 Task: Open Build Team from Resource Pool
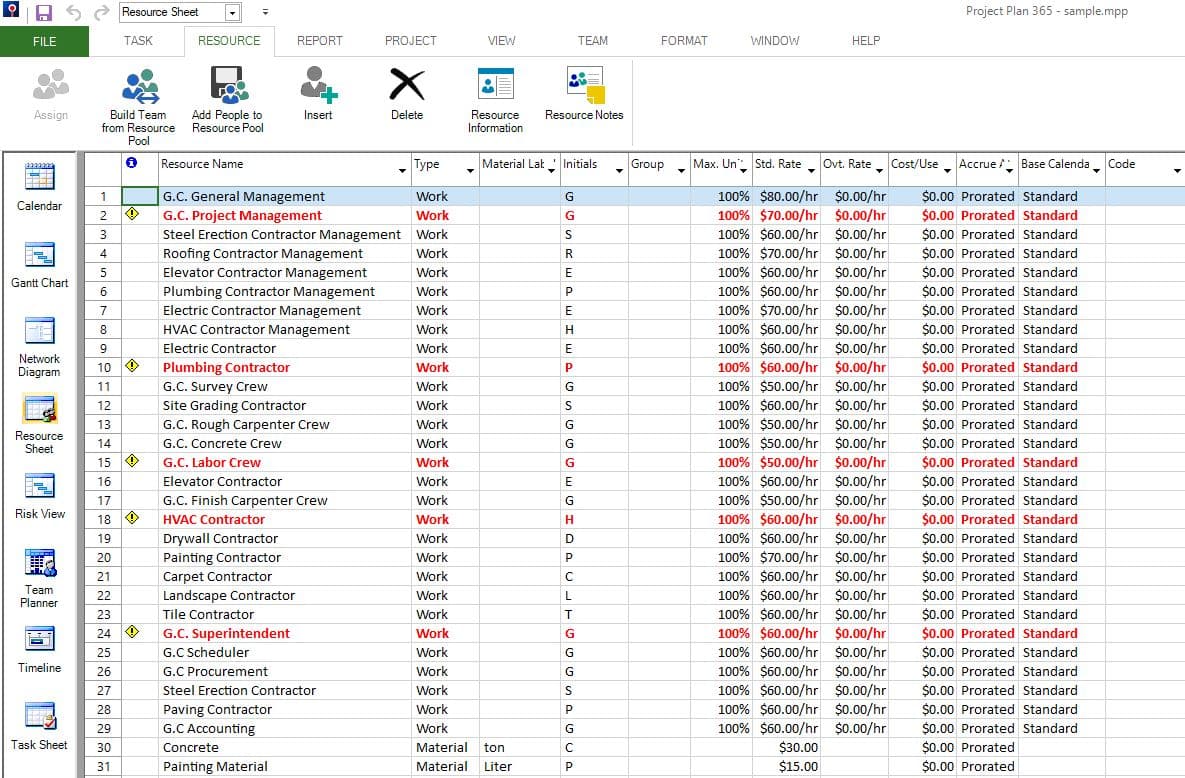[139, 95]
